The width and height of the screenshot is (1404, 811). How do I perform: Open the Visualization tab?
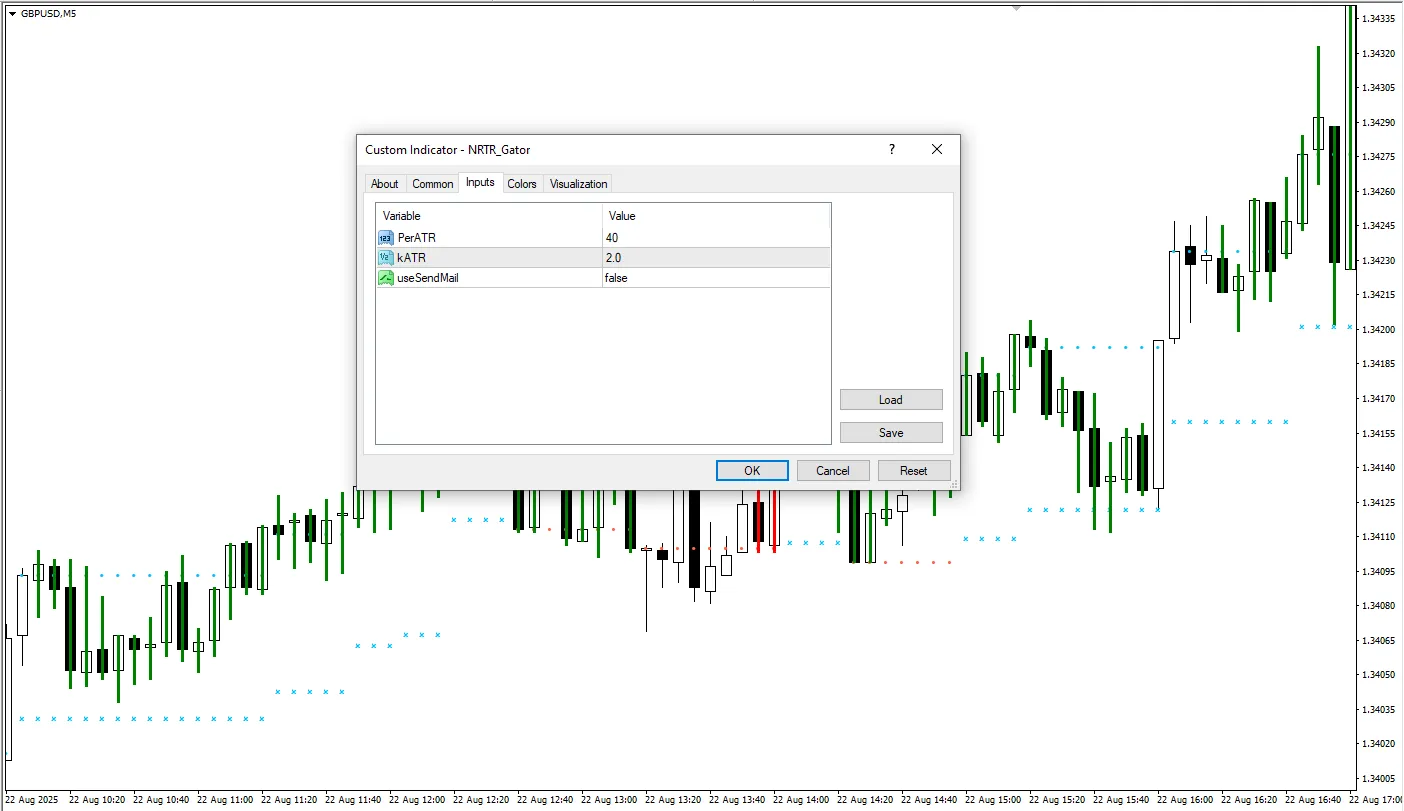(578, 184)
